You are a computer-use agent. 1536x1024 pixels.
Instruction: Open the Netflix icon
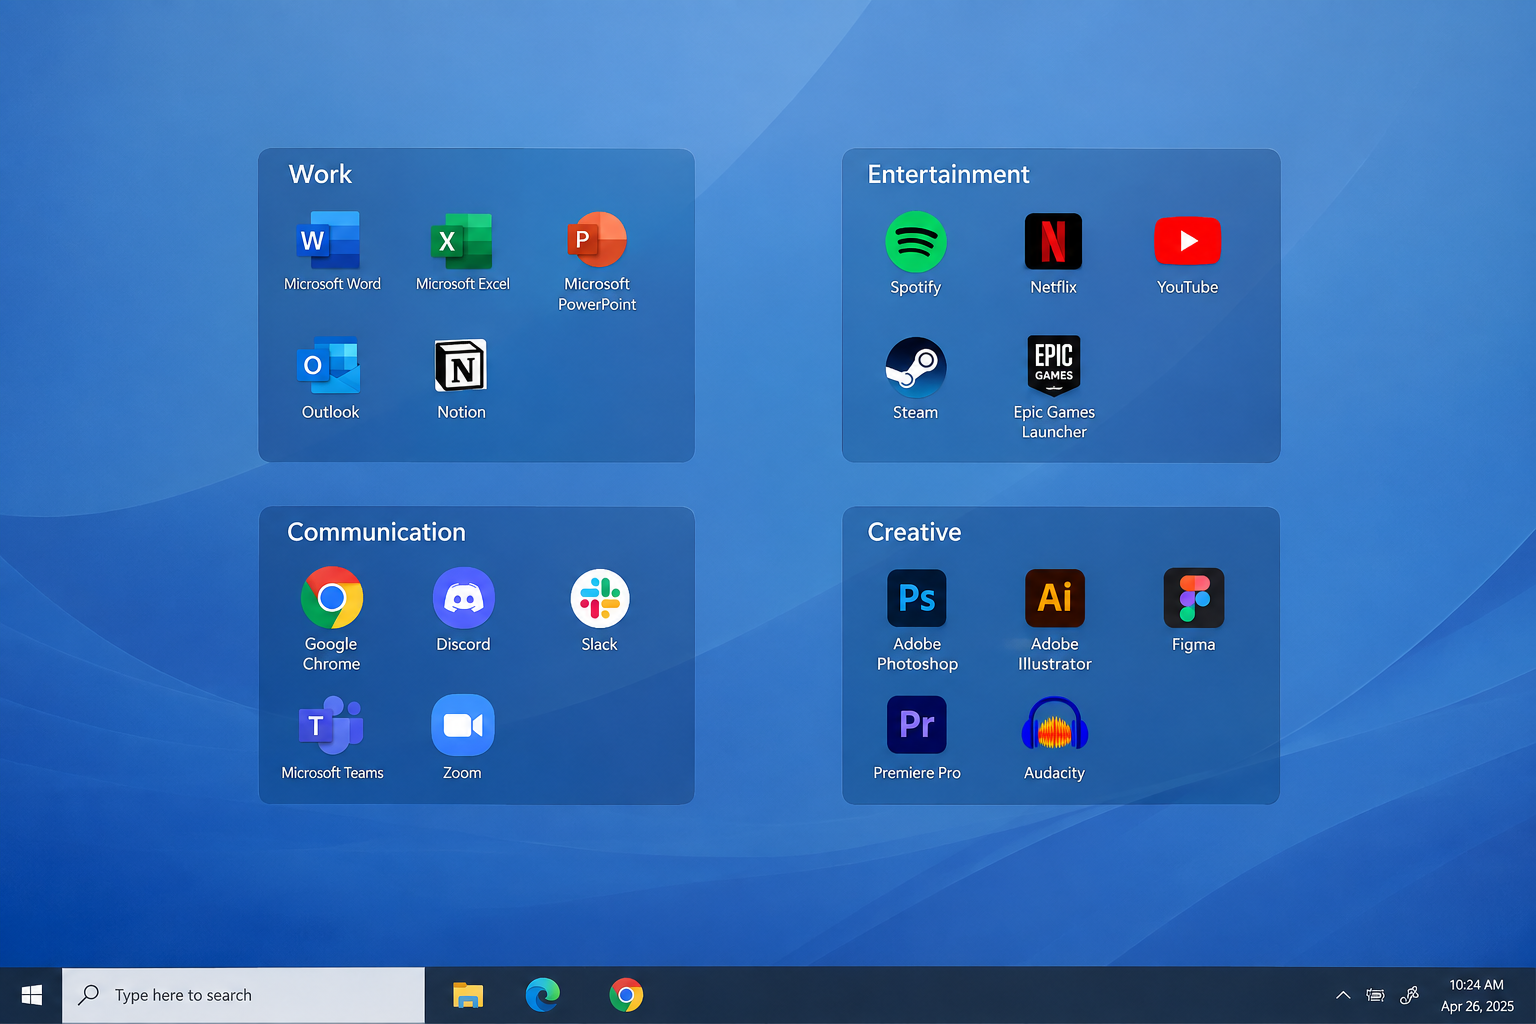1053,241
